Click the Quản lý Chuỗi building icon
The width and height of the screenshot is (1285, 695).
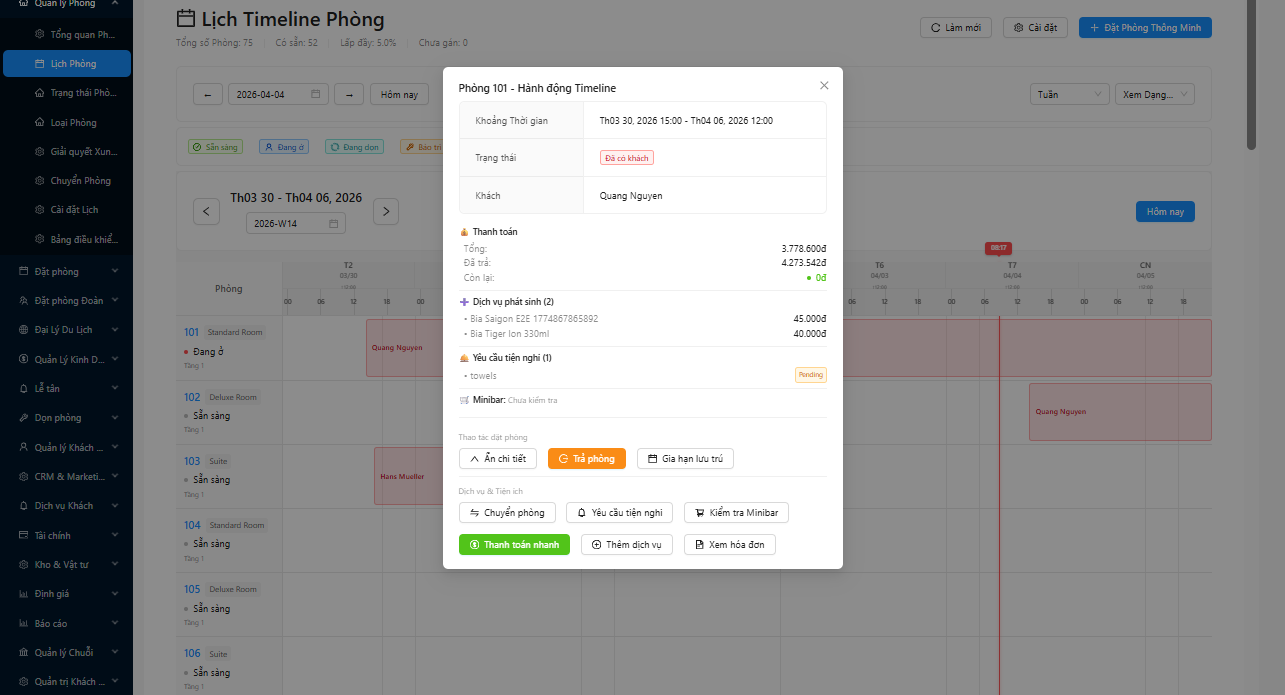(24, 652)
